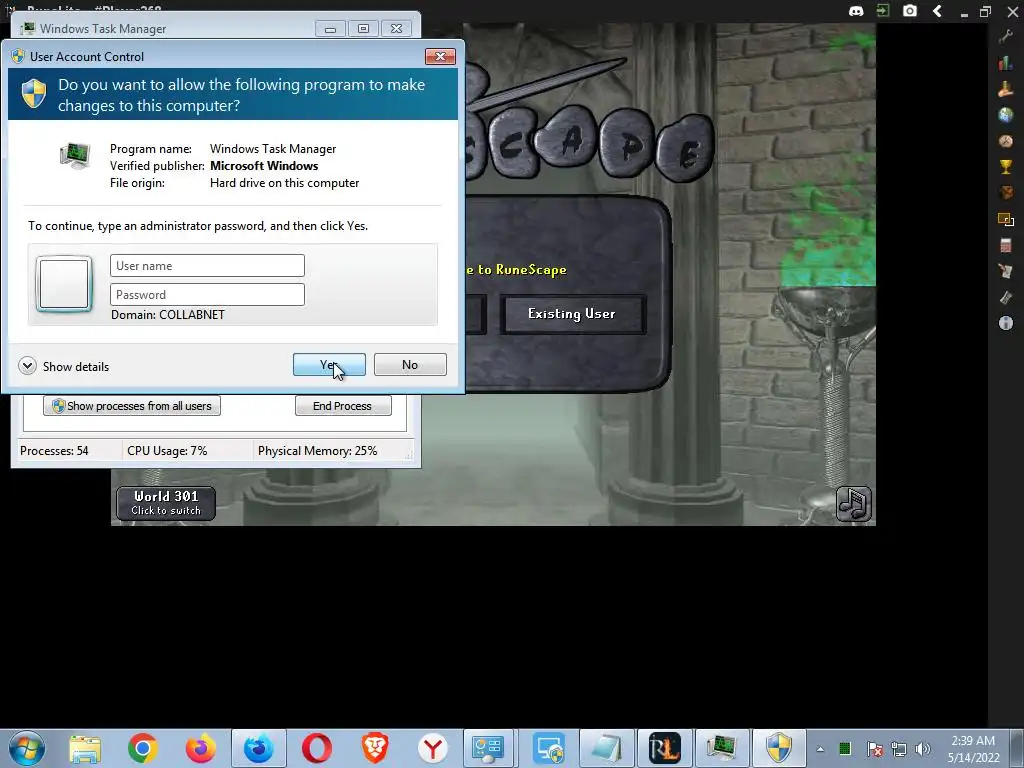Open the remote desktop shield taskbar icon

pyautogui.click(x=549, y=748)
